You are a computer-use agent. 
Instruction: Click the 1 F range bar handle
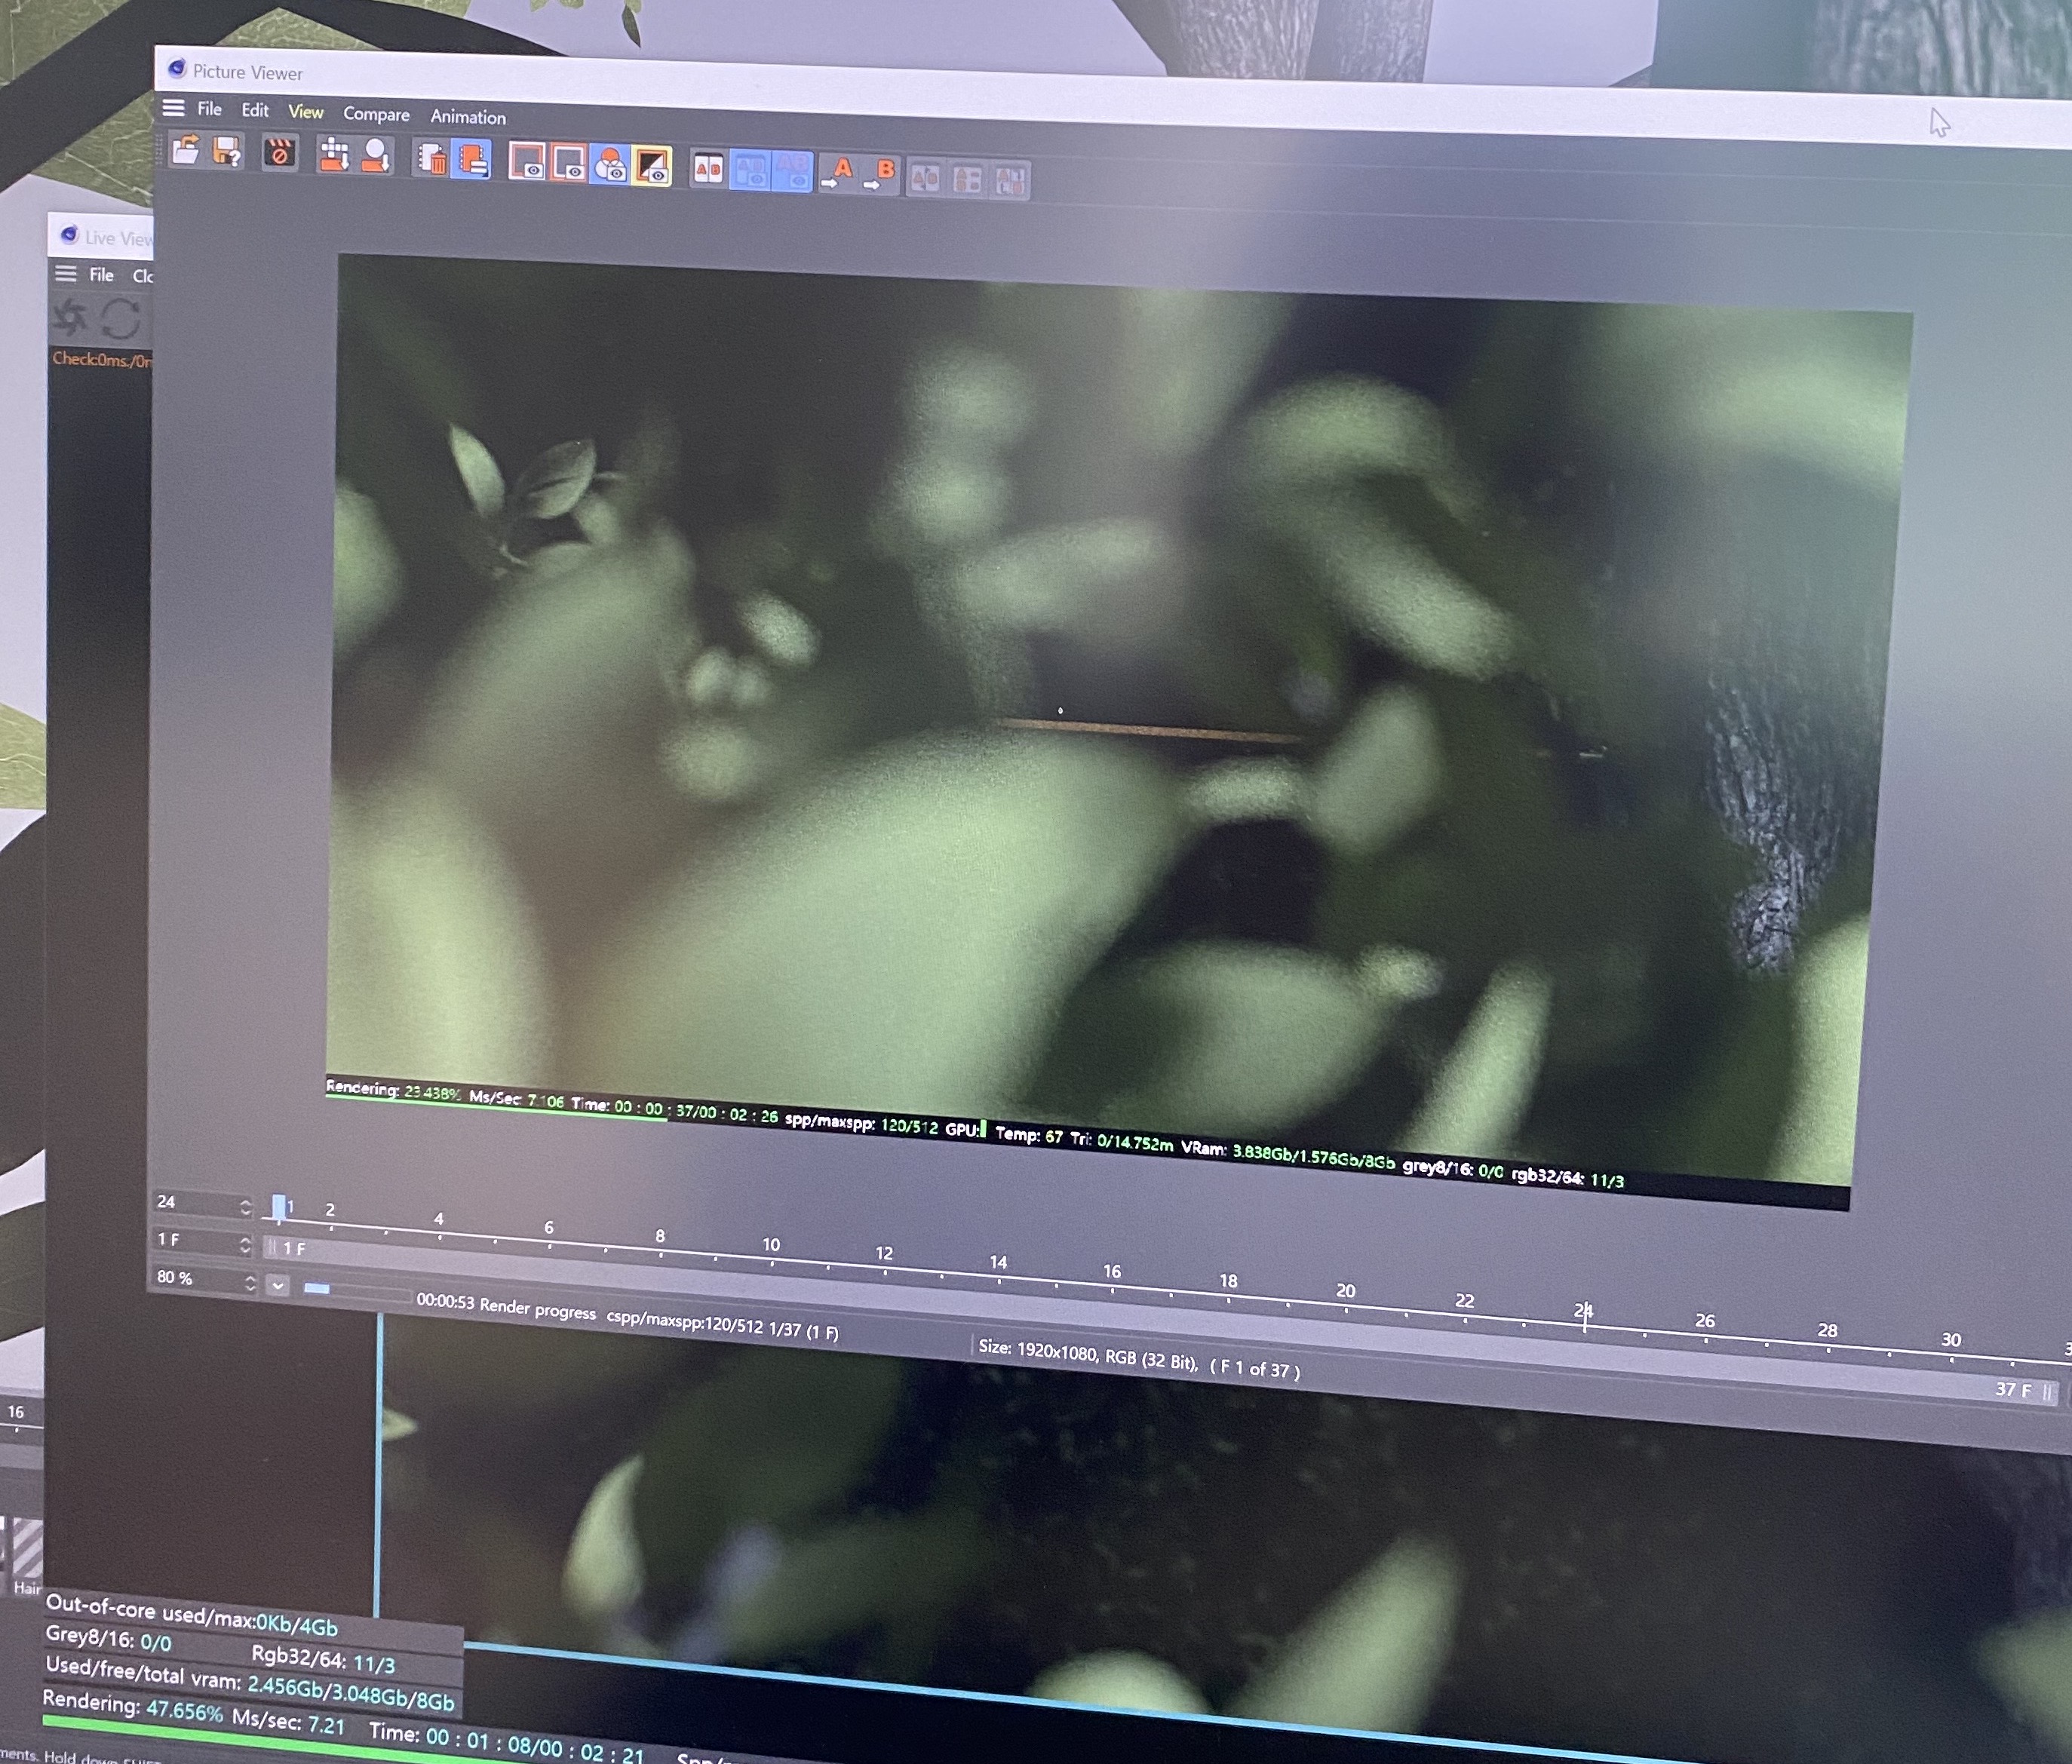(x=271, y=1247)
